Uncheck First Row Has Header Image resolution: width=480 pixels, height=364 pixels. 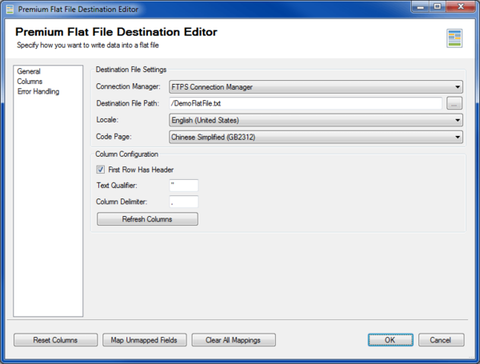100,170
